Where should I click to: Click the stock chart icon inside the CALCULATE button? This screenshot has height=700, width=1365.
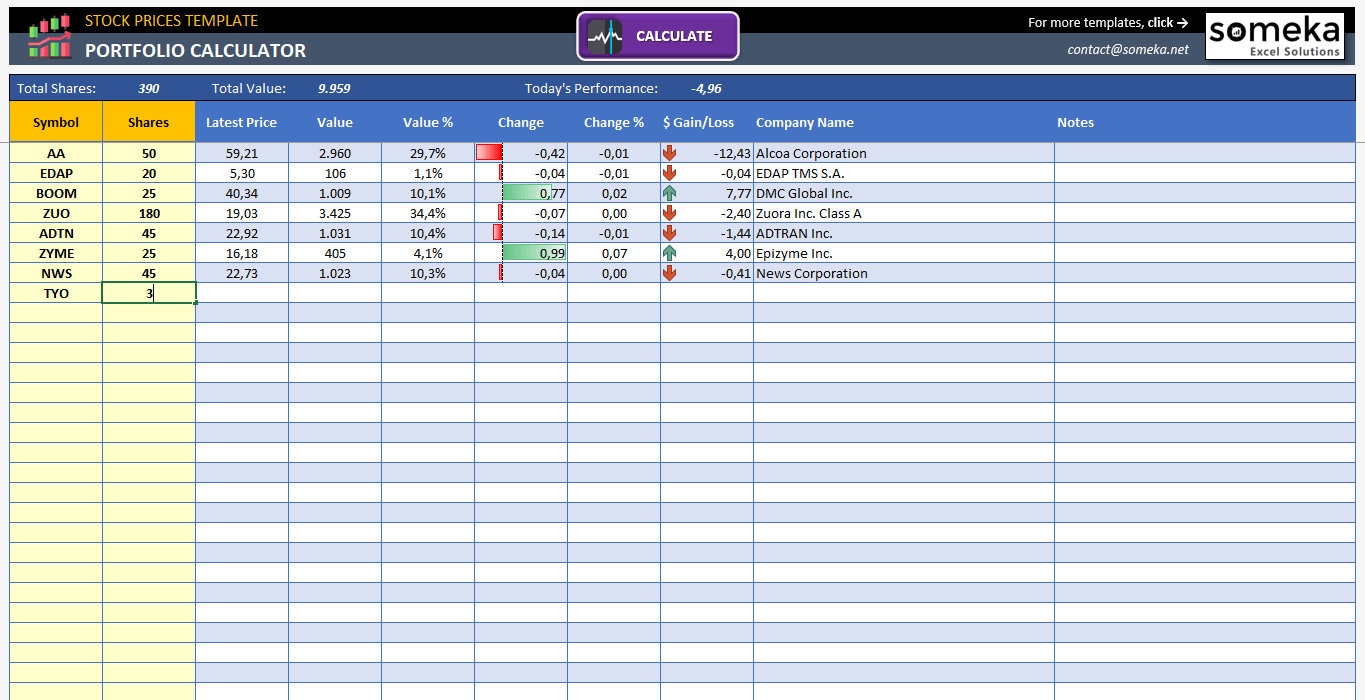[x=605, y=36]
